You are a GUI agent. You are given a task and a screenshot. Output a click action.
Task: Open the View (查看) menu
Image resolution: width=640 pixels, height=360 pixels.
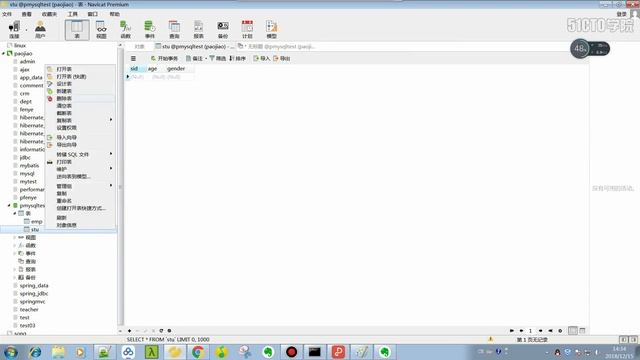tap(27, 14)
